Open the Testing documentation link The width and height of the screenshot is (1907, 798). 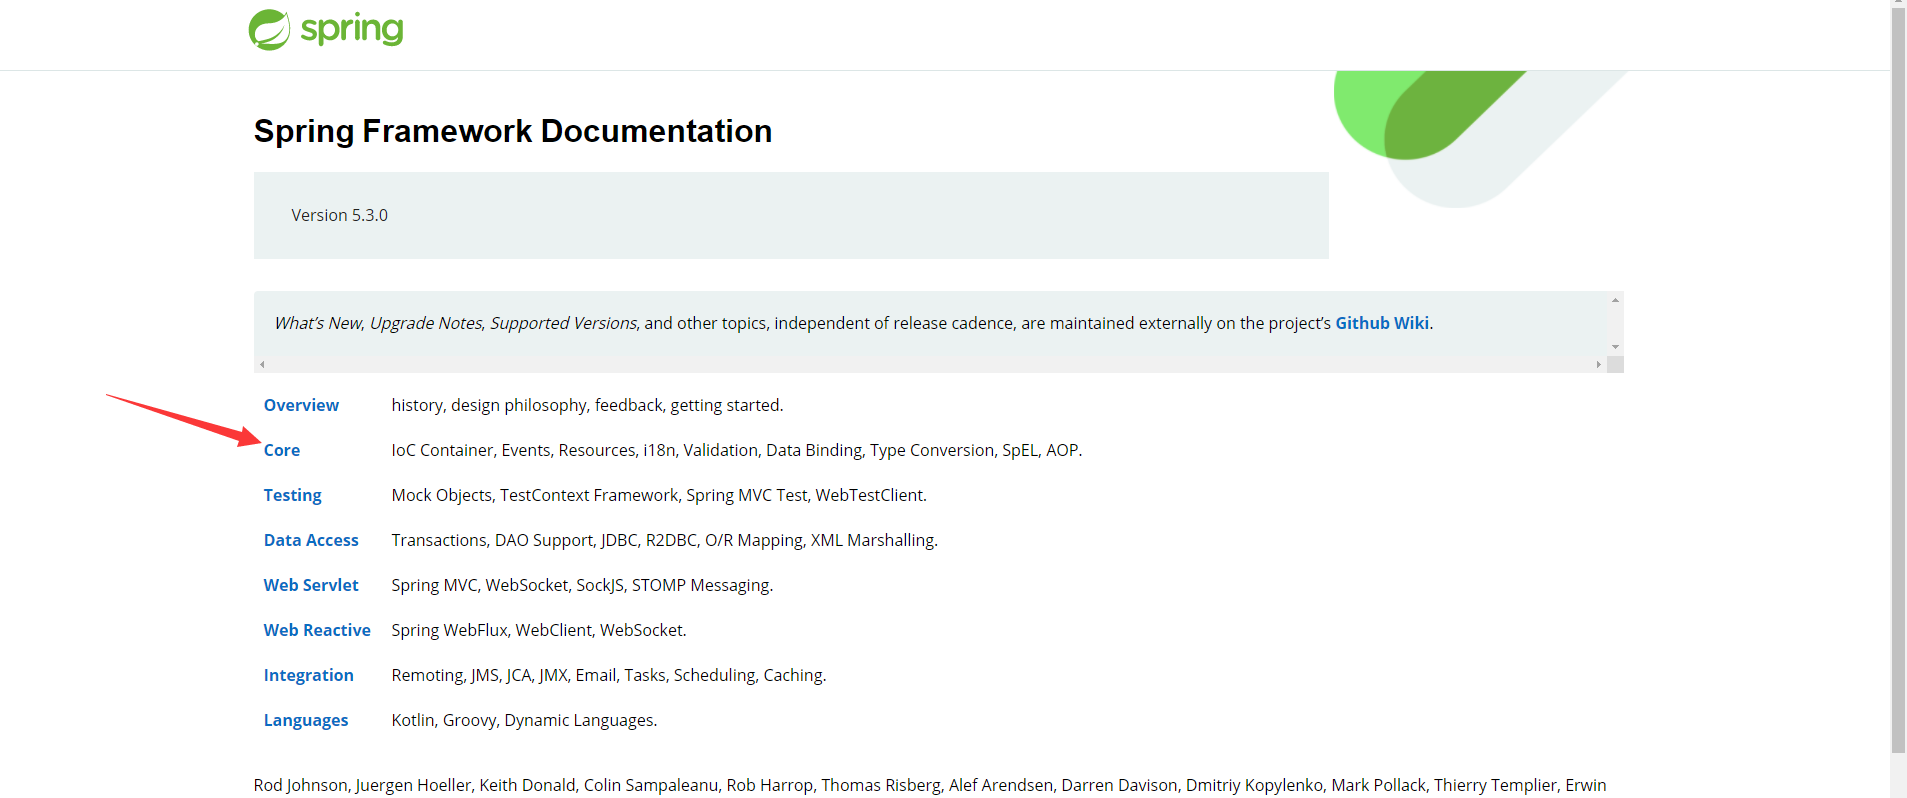pos(292,495)
